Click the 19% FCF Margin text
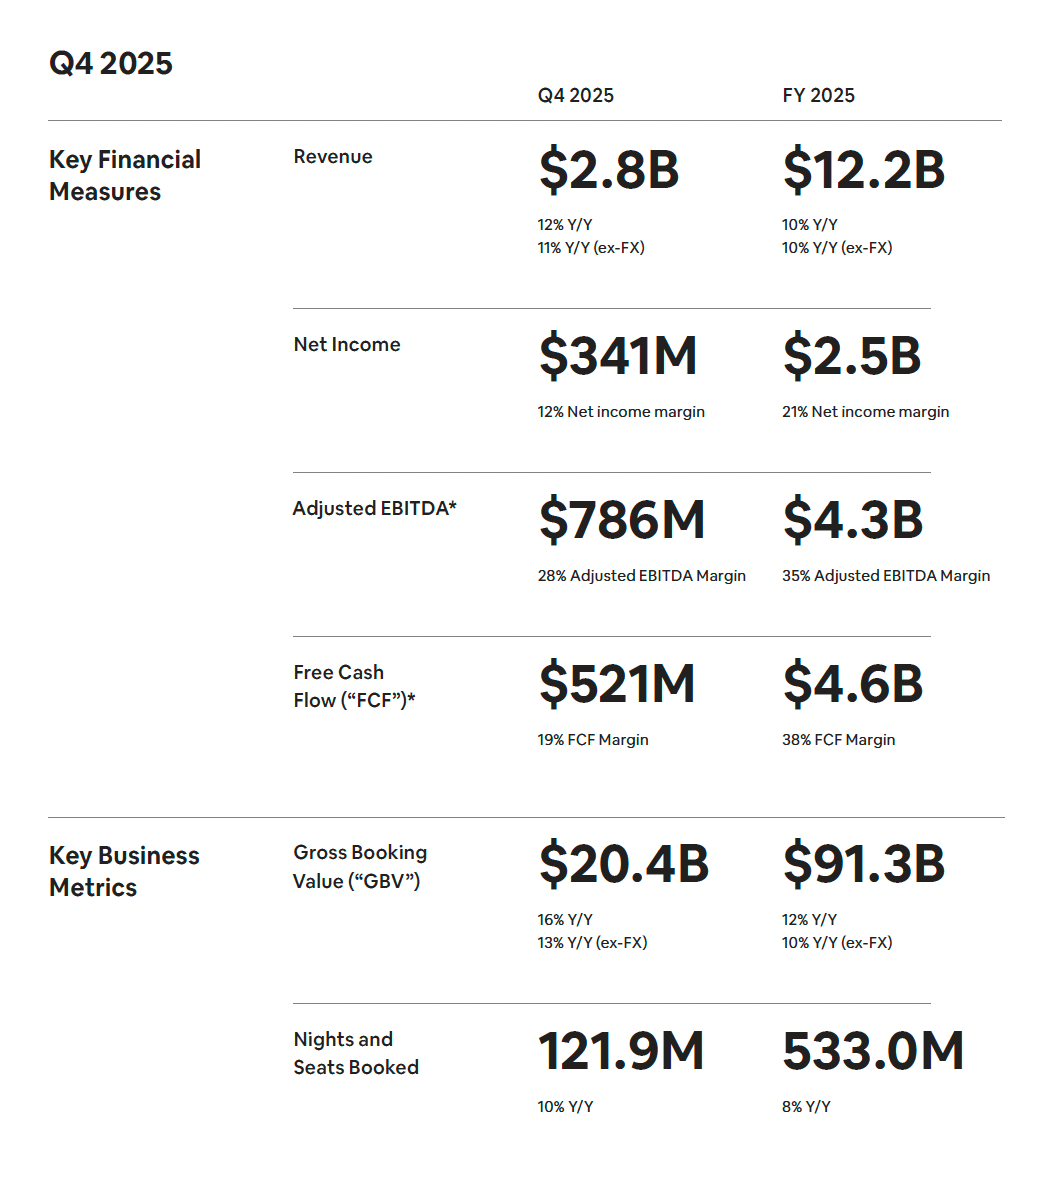 (593, 740)
